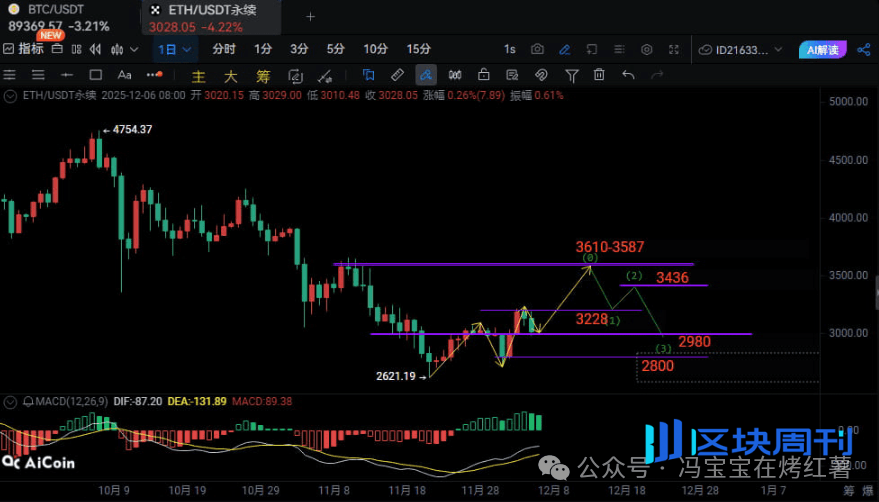Image resolution: width=879 pixels, height=502 pixels.
Task: Delete drawings with the trash can icon
Action: tap(600, 74)
